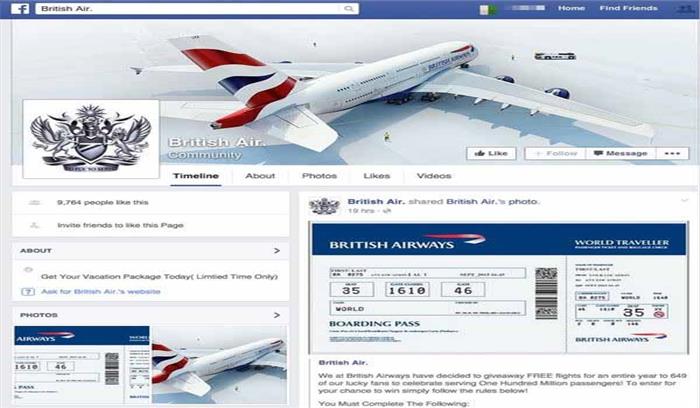
Task: Click the question mark website icon
Action: pos(28,291)
